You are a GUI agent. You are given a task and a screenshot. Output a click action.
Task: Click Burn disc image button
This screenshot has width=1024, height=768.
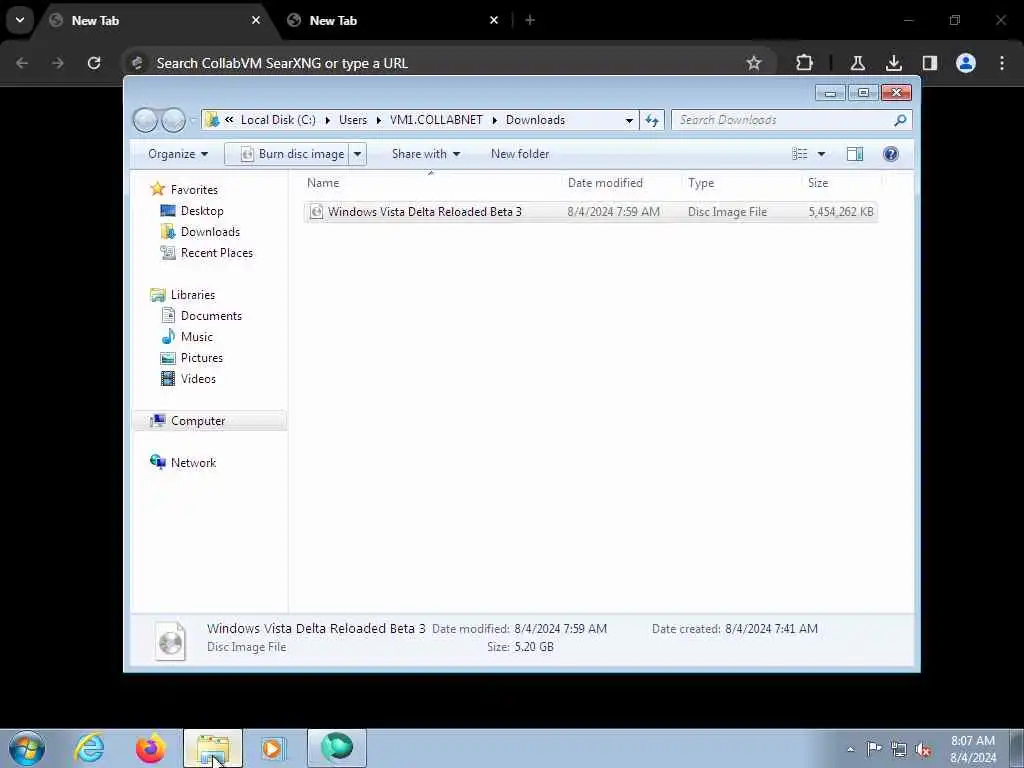pyautogui.click(x=292, y=154)
